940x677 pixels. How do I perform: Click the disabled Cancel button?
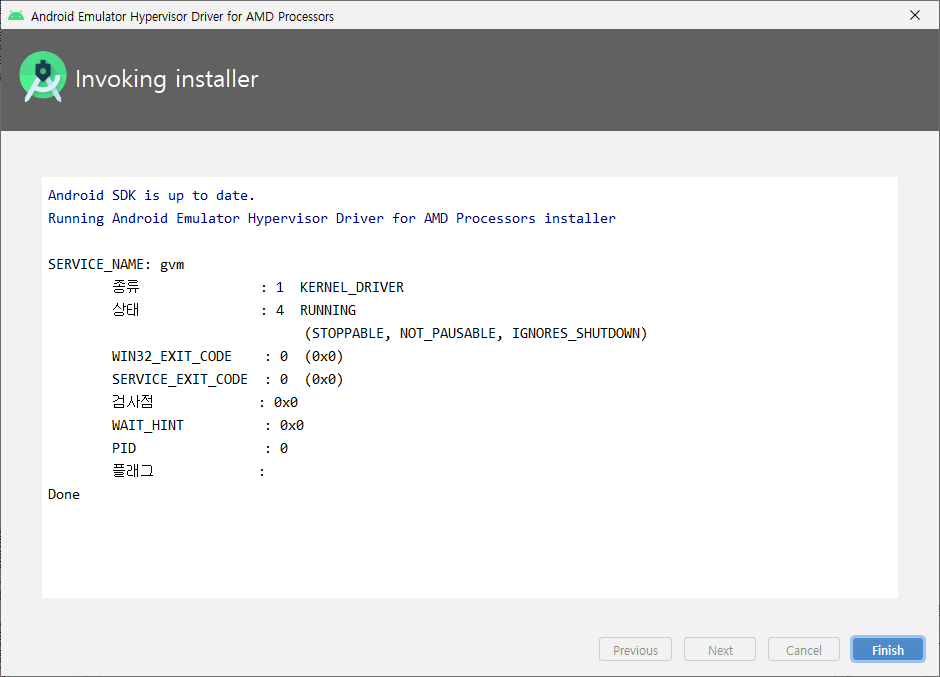(803, 650)
